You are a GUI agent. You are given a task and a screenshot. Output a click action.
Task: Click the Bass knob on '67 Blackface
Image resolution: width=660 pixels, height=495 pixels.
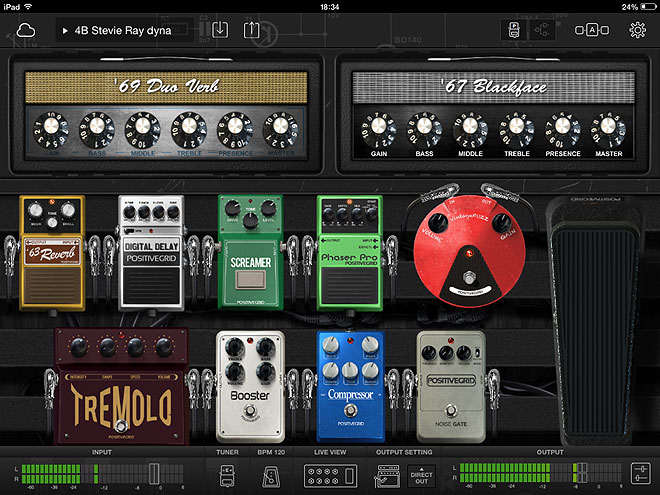pyautogui.click(x=424, y=130)
